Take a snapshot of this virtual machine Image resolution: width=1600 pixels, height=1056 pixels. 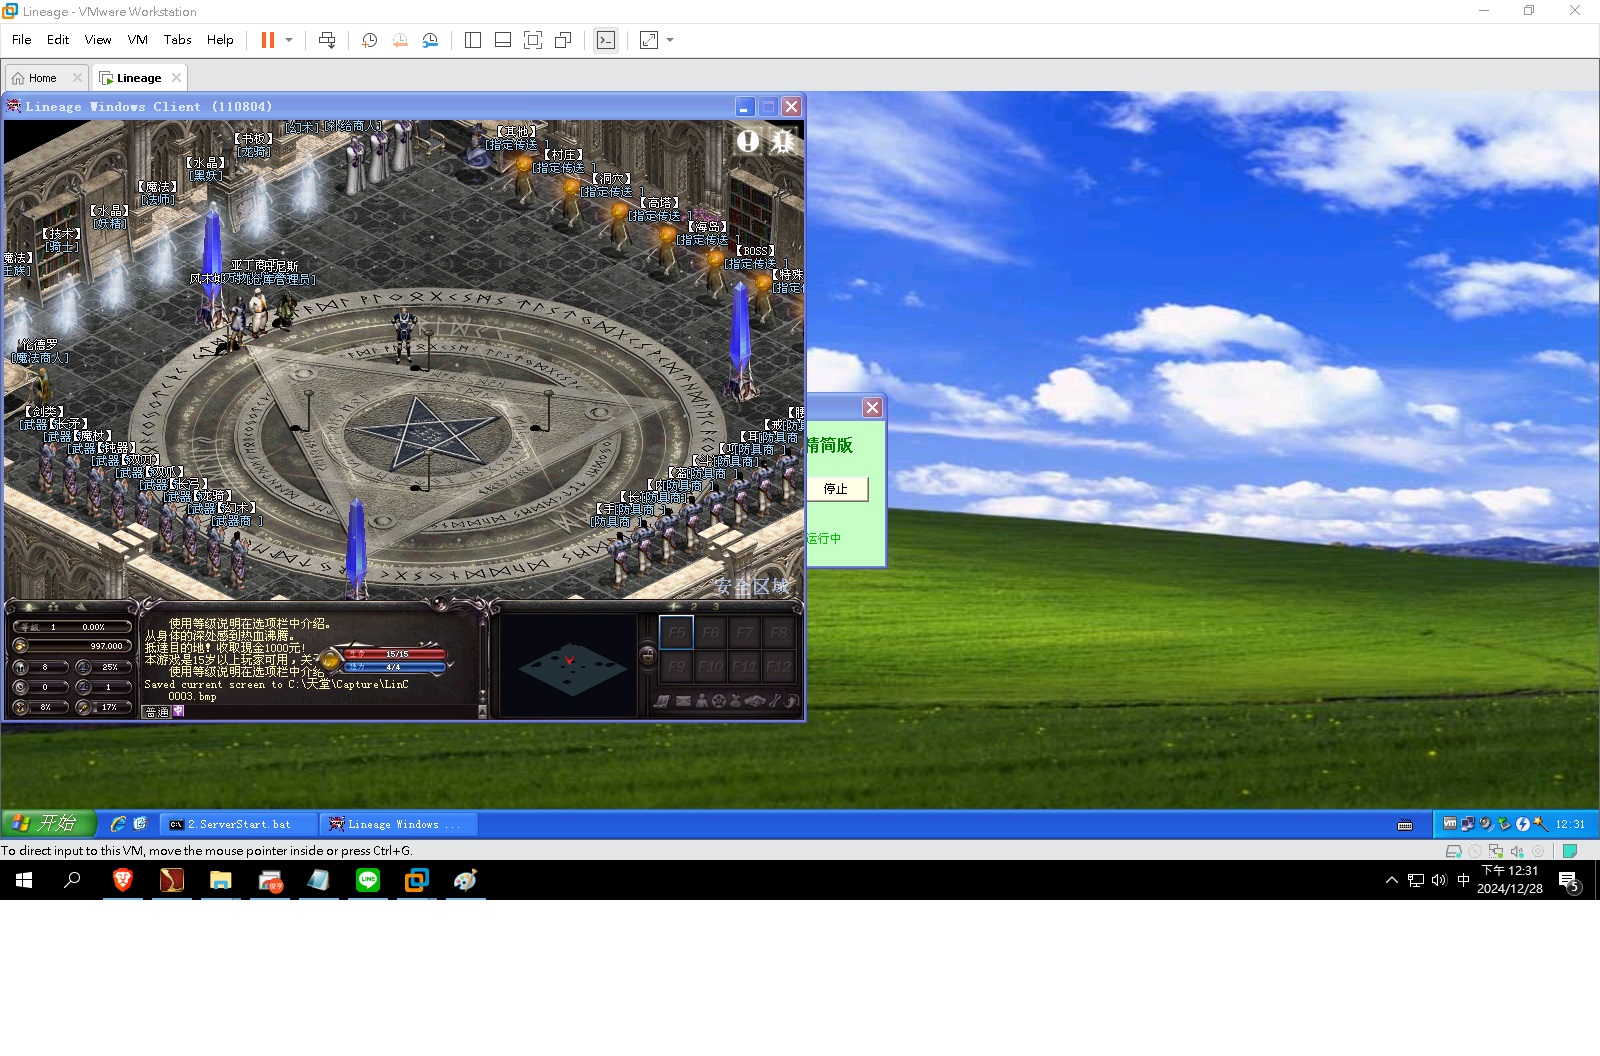370,40
